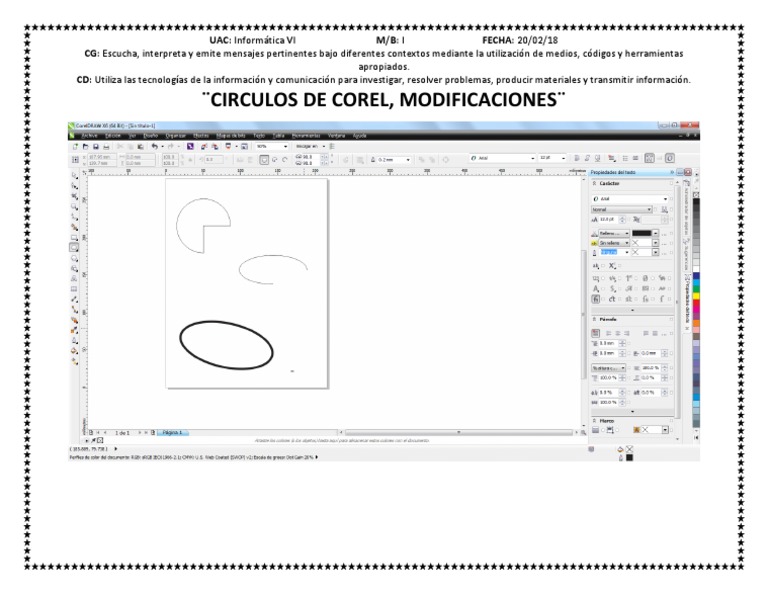
Task: Click the Save floppy disk icon
Action: (96, 146)
